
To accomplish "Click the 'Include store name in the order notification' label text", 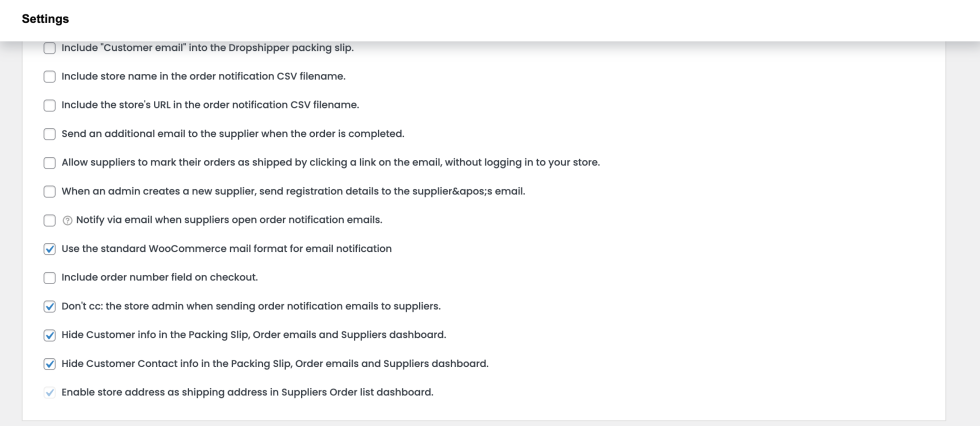I will (x=204, y=76).
